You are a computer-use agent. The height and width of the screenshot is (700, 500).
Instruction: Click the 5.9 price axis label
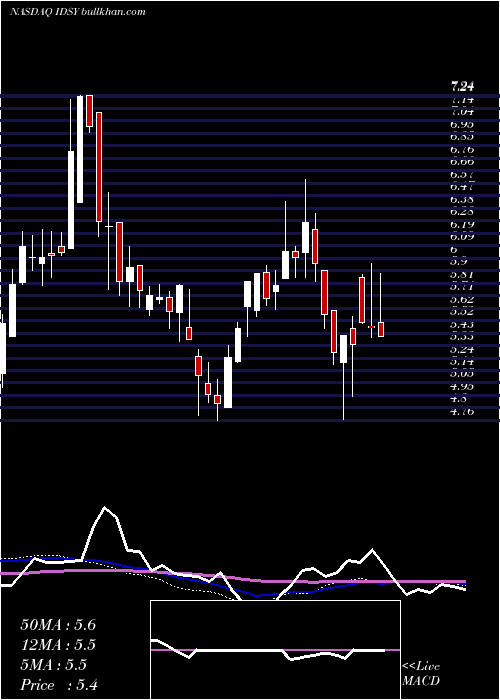click(x=459, y=262)
